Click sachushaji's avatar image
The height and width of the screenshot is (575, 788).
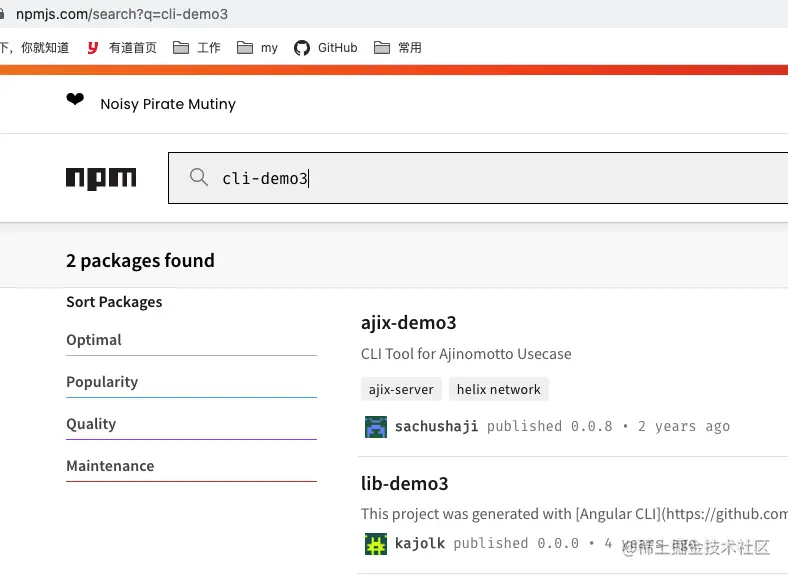[x=376, y=427]
